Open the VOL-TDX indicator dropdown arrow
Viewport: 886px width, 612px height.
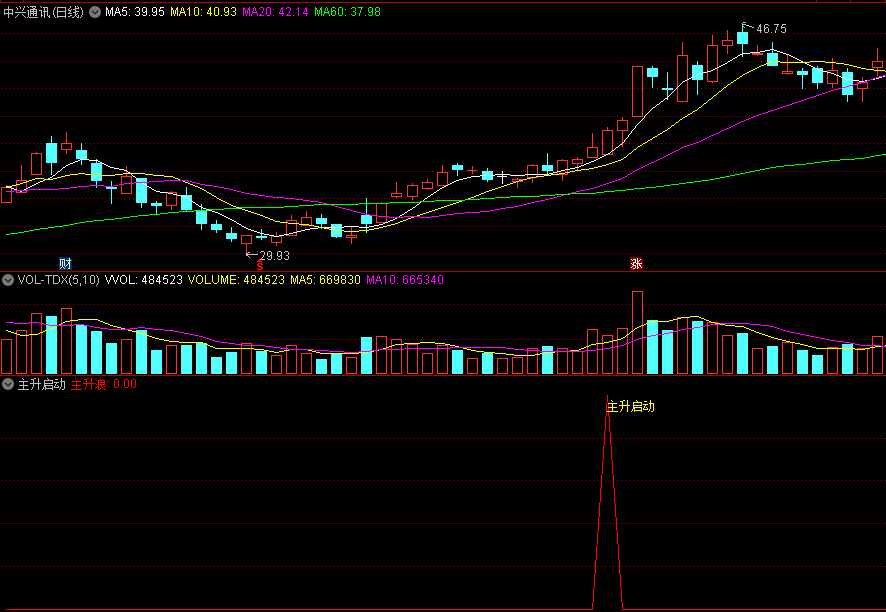[x=8, y=280]
